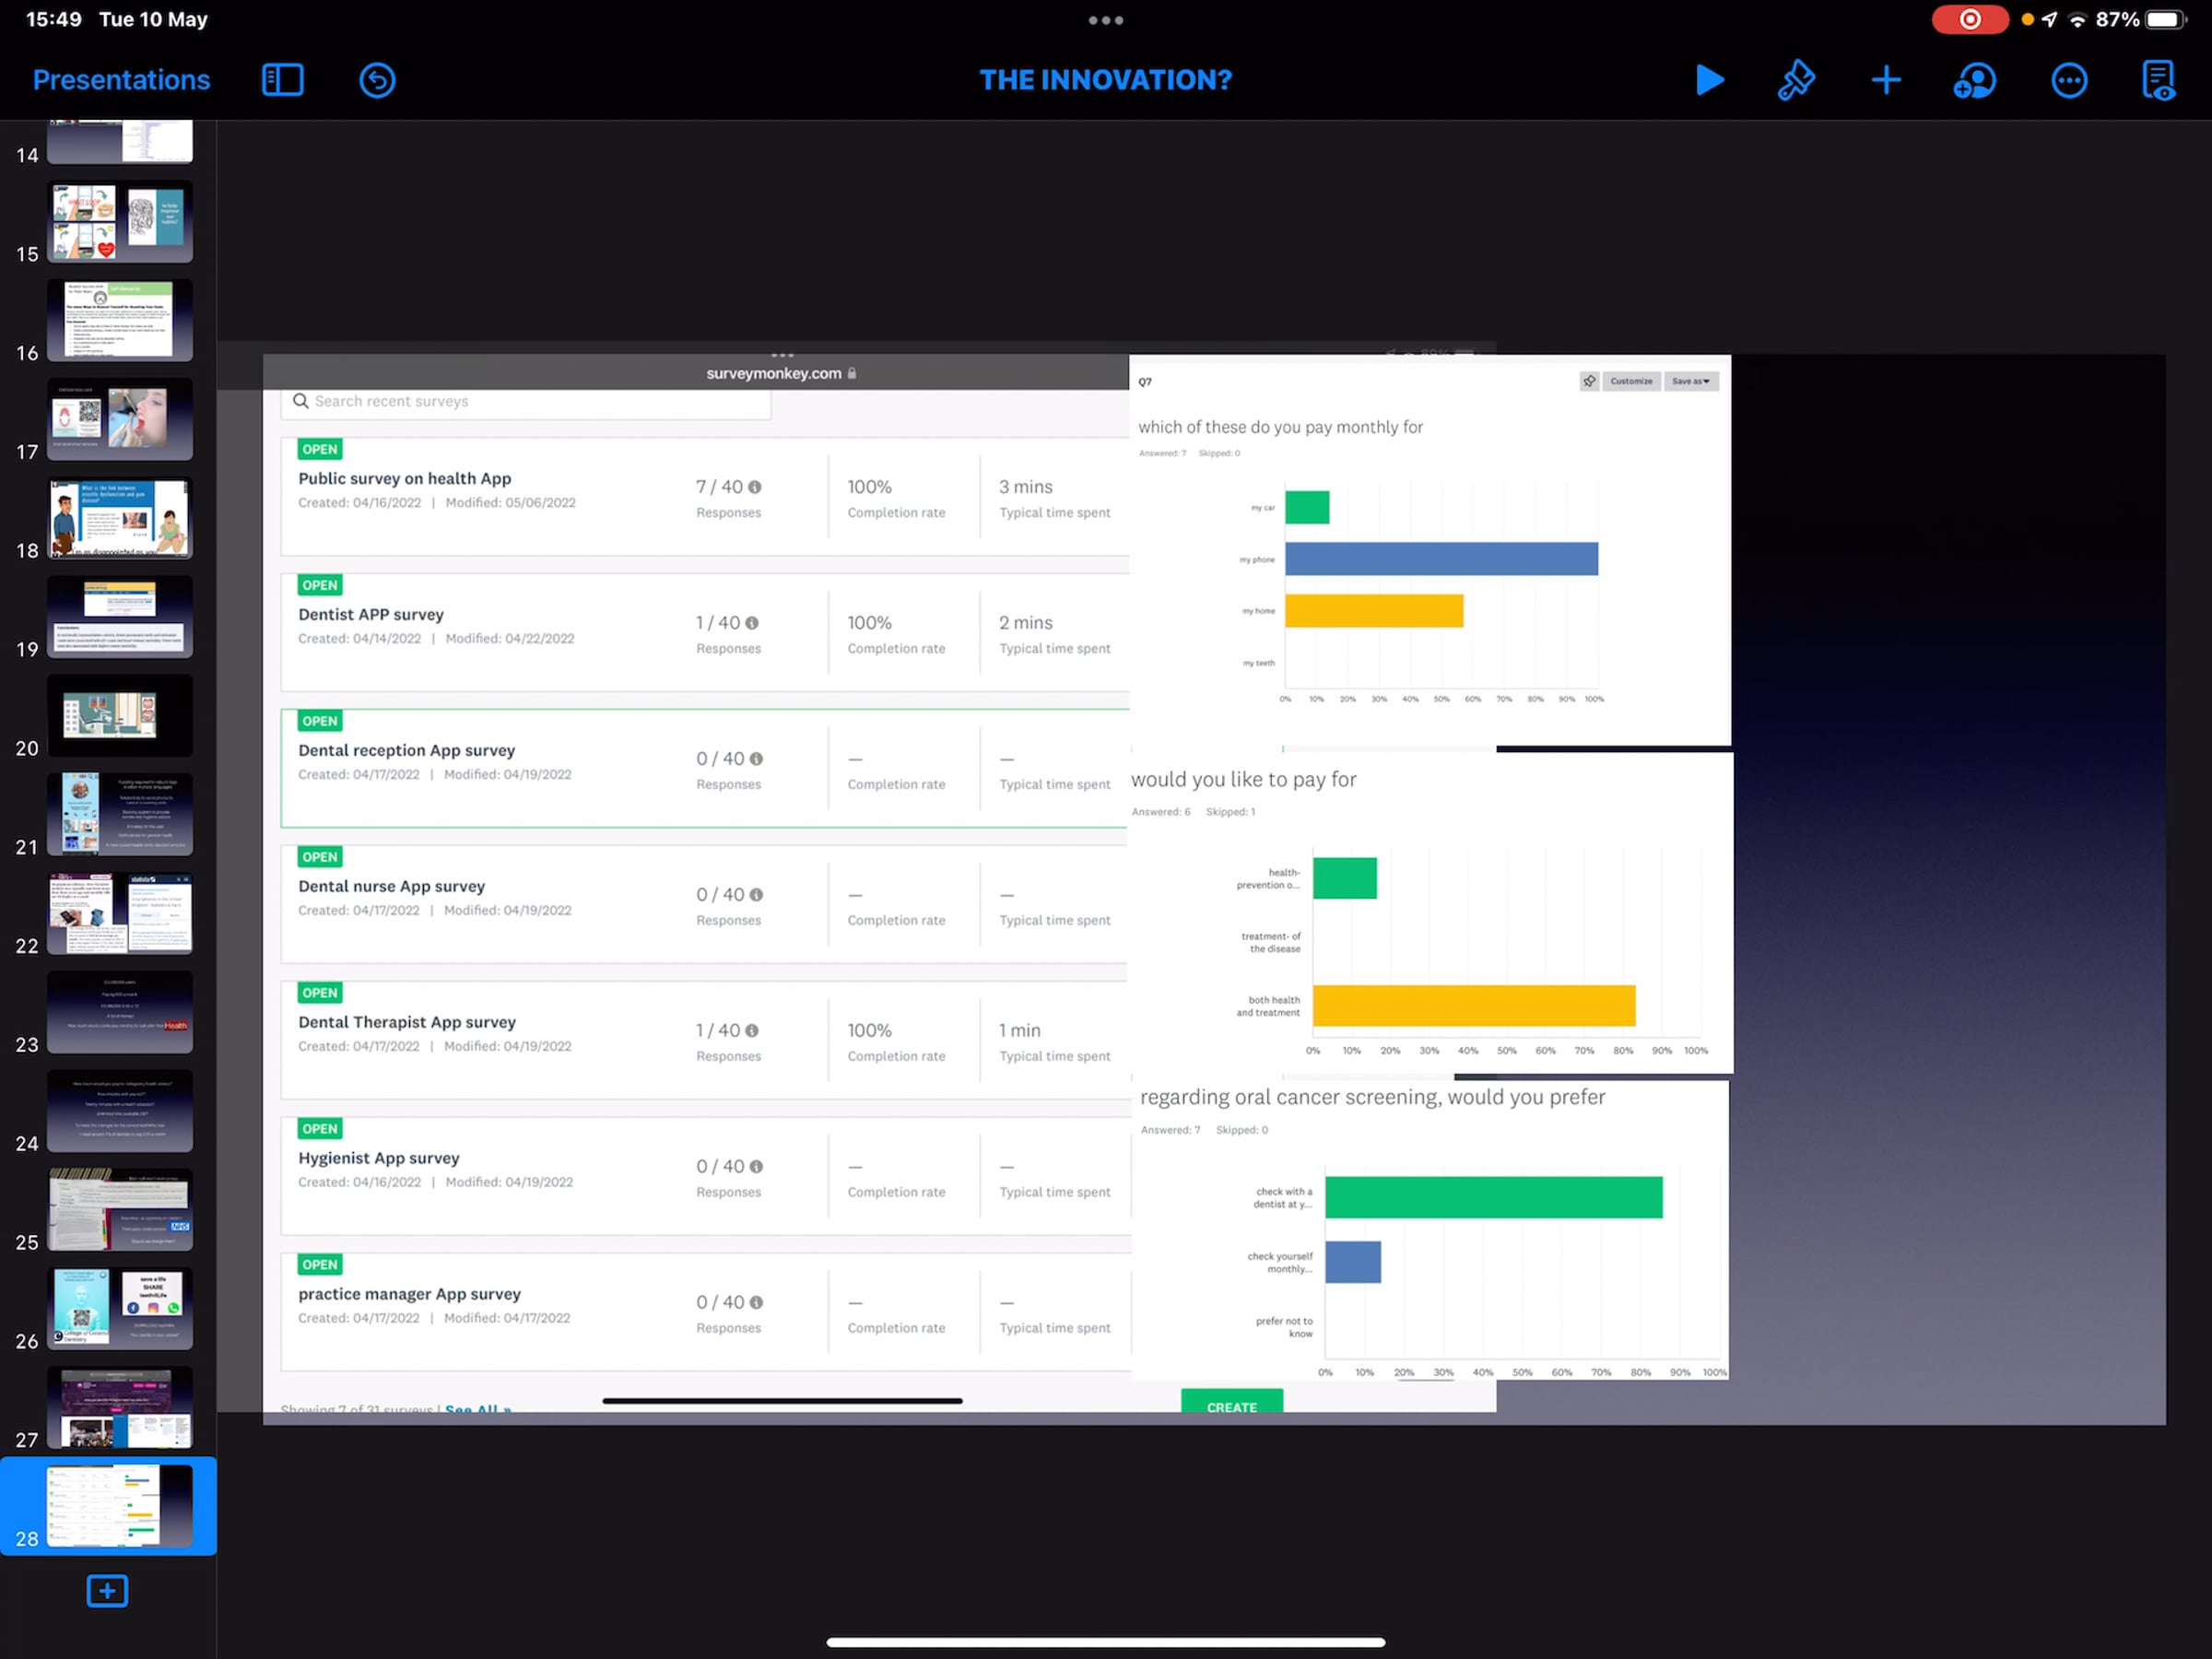The image size is (2212, 1659).
Task: Select slide 23 thumbnail
Action: [120, 1012]
